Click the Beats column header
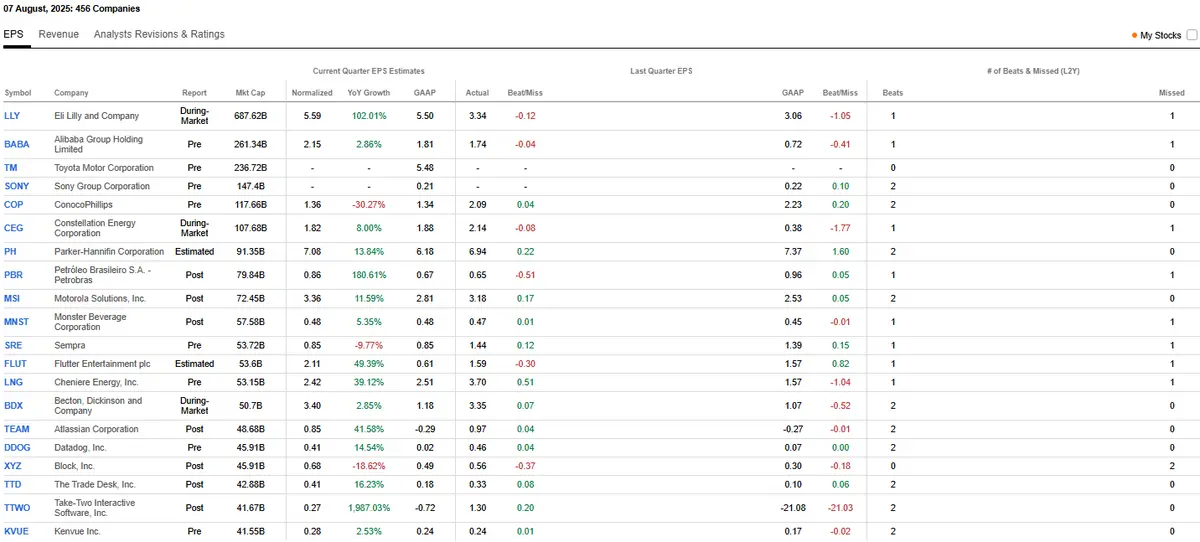The height and width of the screenshot is (542, 1200). point(892,93)
